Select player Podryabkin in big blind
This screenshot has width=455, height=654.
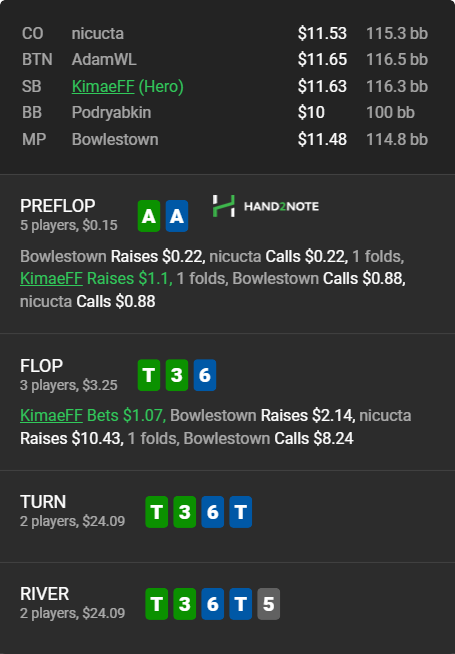(111, 113)
